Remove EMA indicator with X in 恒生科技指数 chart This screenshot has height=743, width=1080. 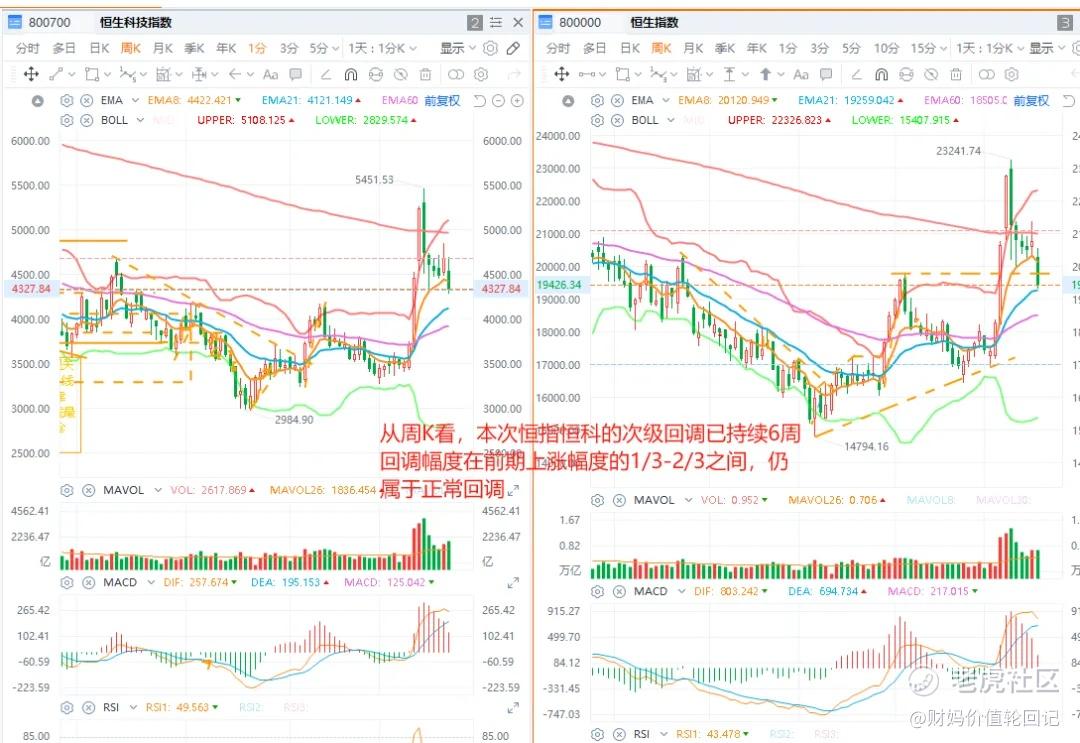click(x=87, y=101)
